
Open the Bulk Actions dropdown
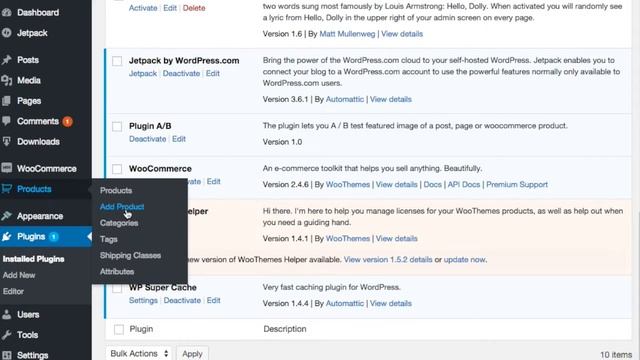pyautogui.click(x=139, y=353)
